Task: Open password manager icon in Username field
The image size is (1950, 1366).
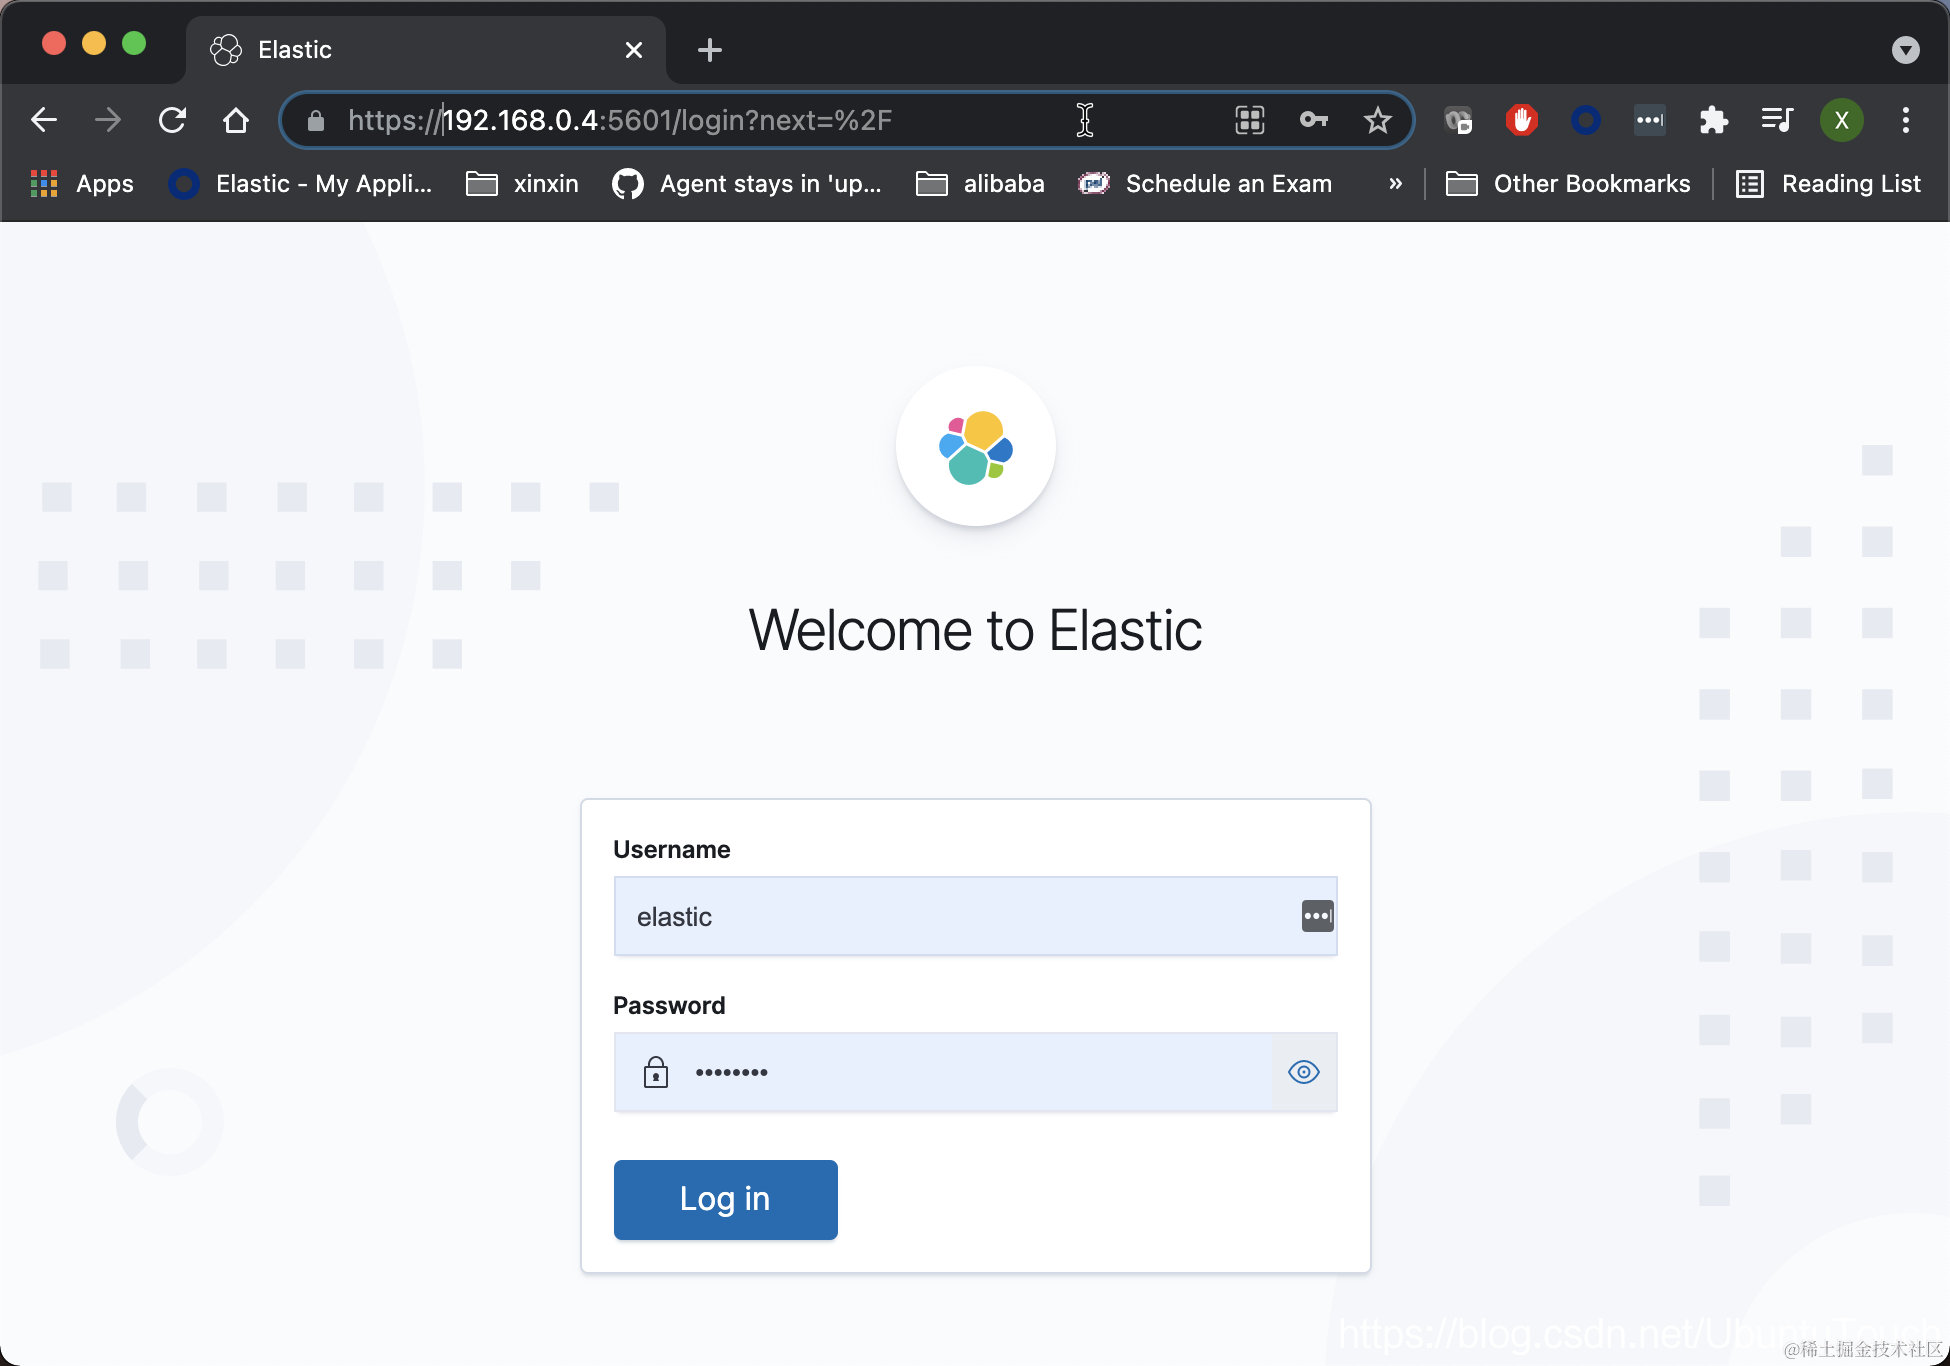Action: coord(1317,916)
